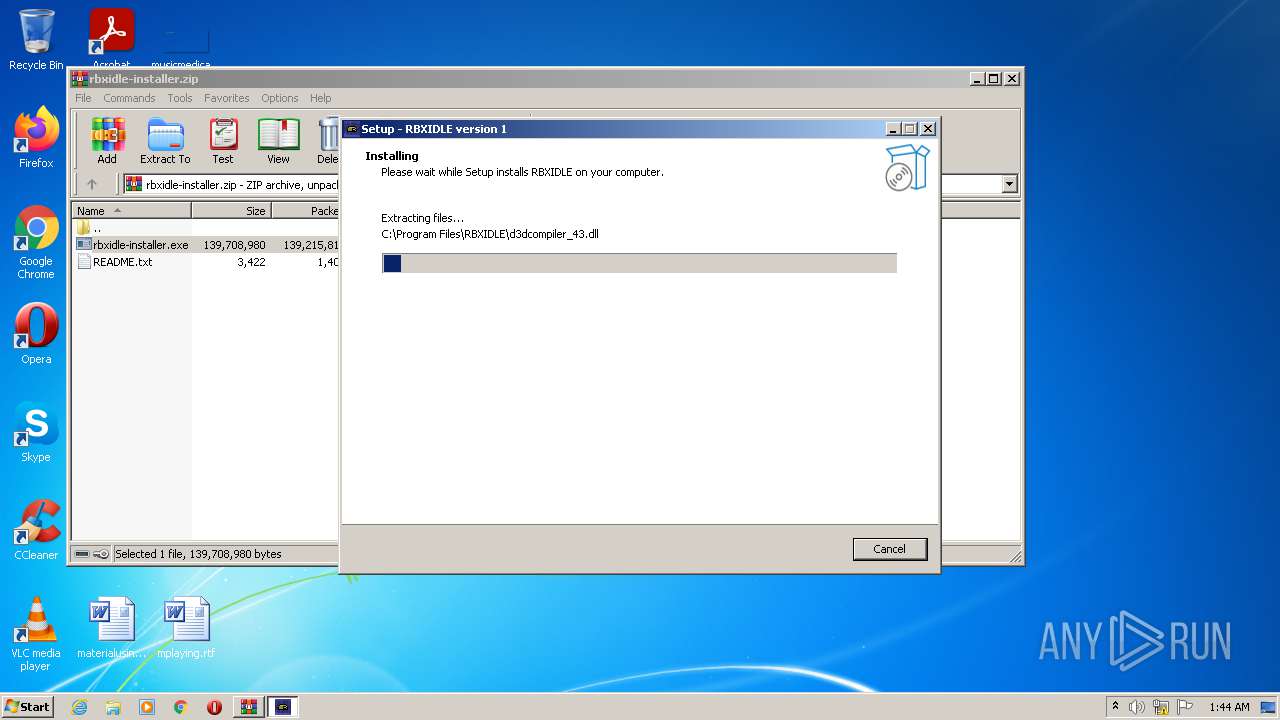Image resolution: width=1280 pixels, height=720 pixels.
Task: Sort file list by Size column
Action: (231, 211)
